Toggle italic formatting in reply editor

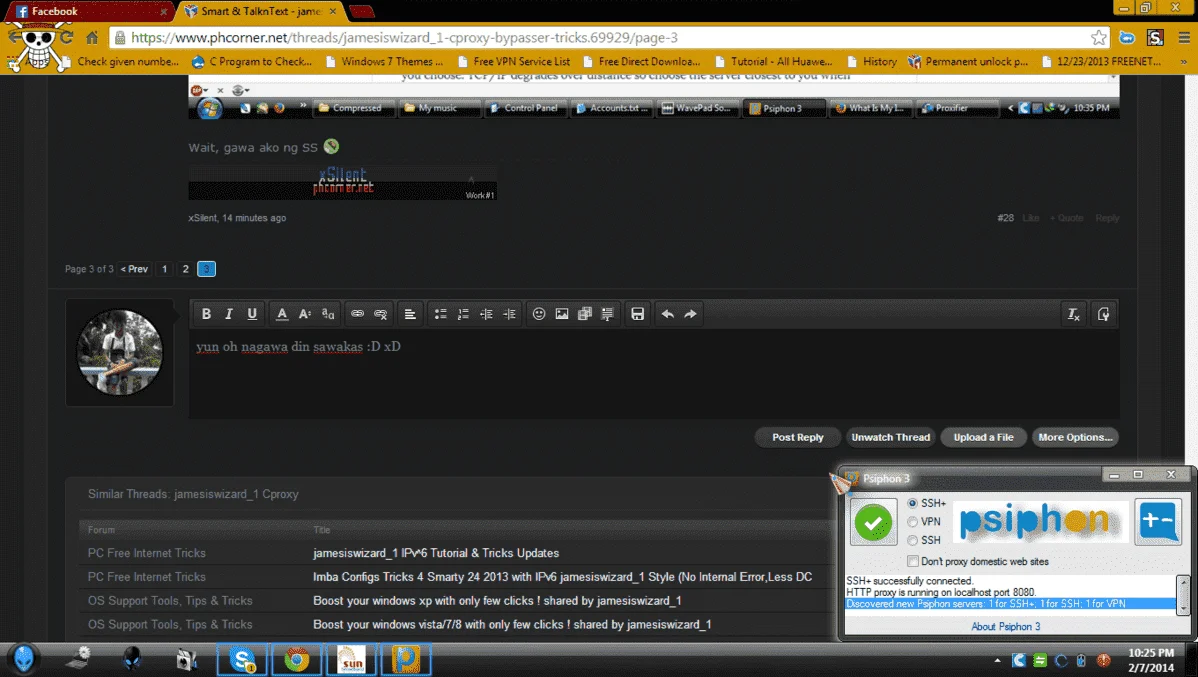pos(228,314)
